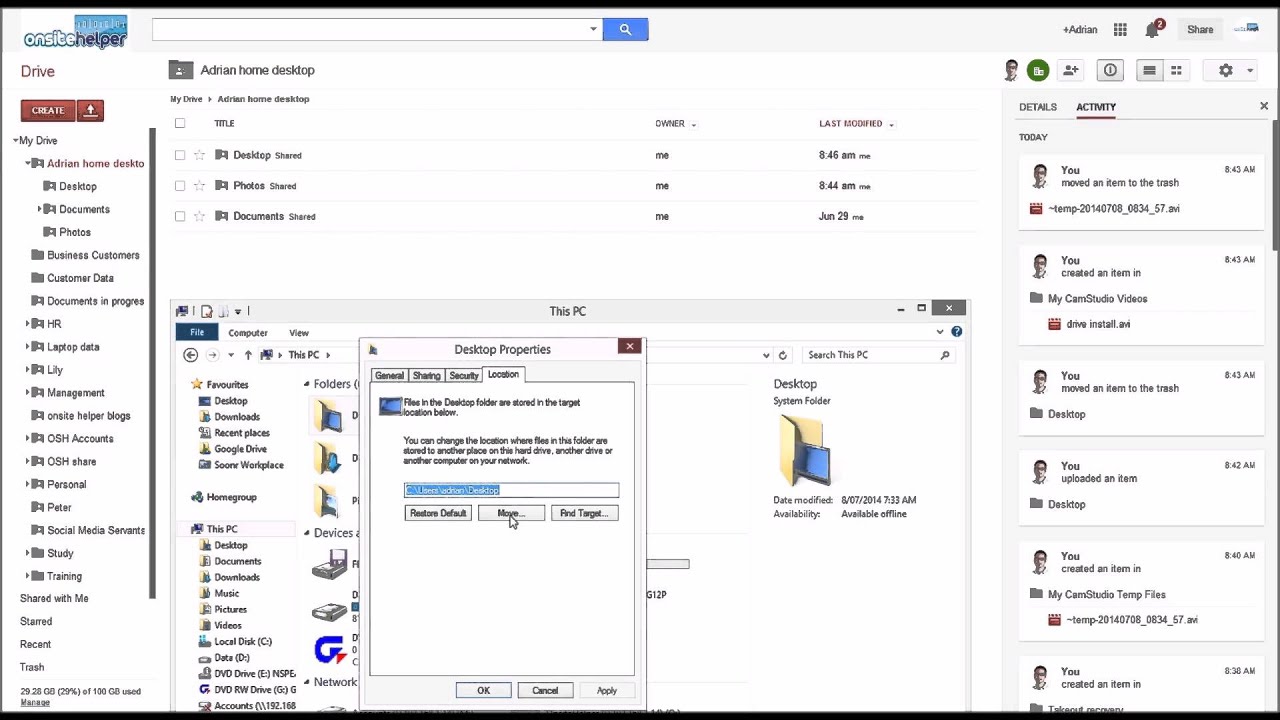Expand the Training folder in Drive tree
This screenshot has width=1280, height=720.
tap(29, 576)
